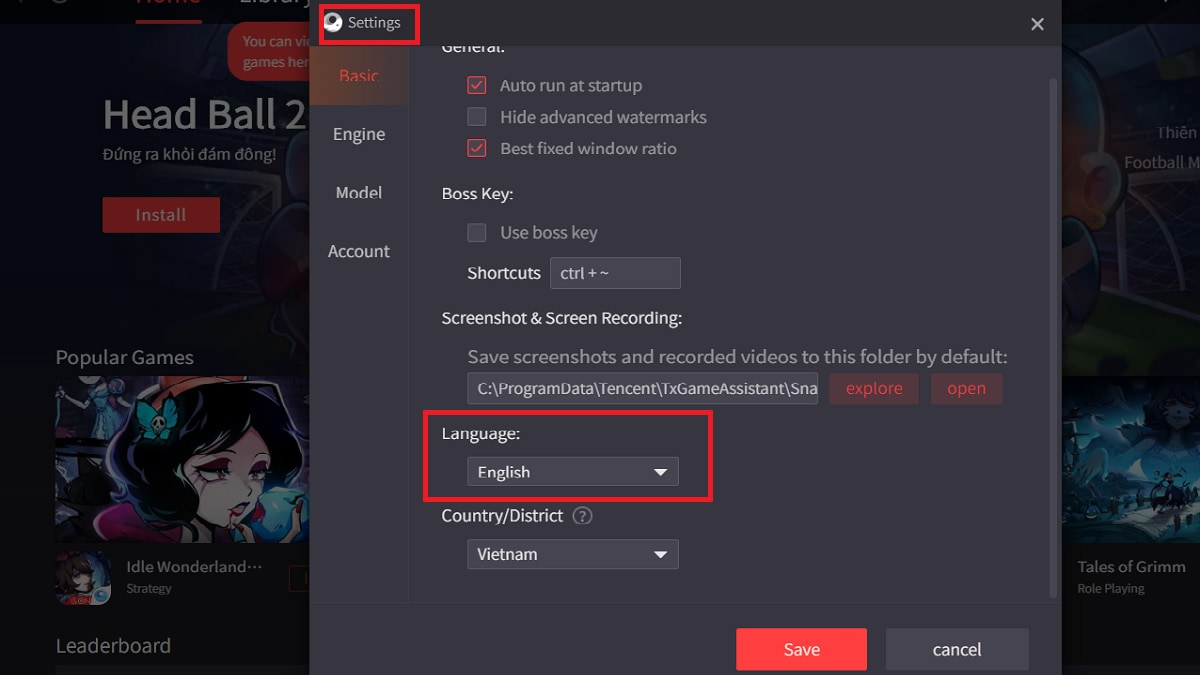
Task: Open the Country/District dropdown set to Vietnam
Action: (573, 554)
